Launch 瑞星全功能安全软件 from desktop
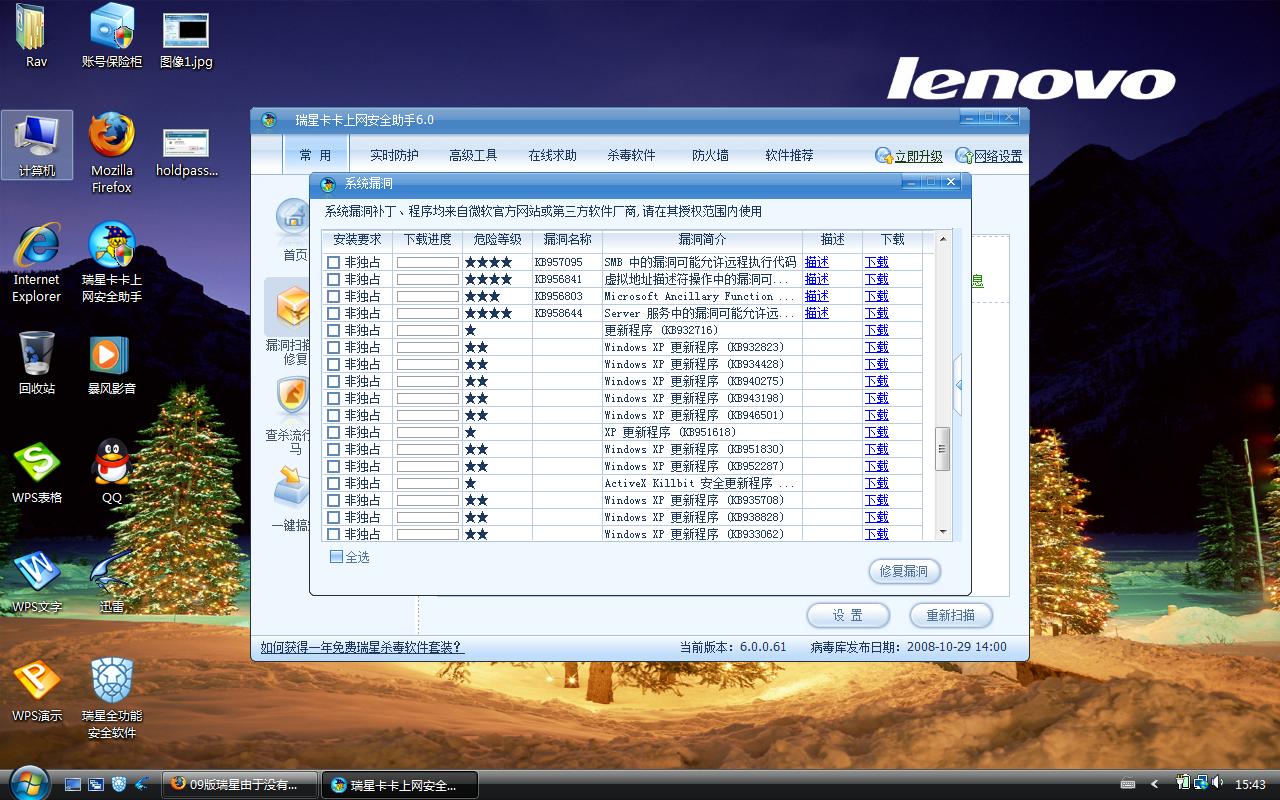 (112, 699)
